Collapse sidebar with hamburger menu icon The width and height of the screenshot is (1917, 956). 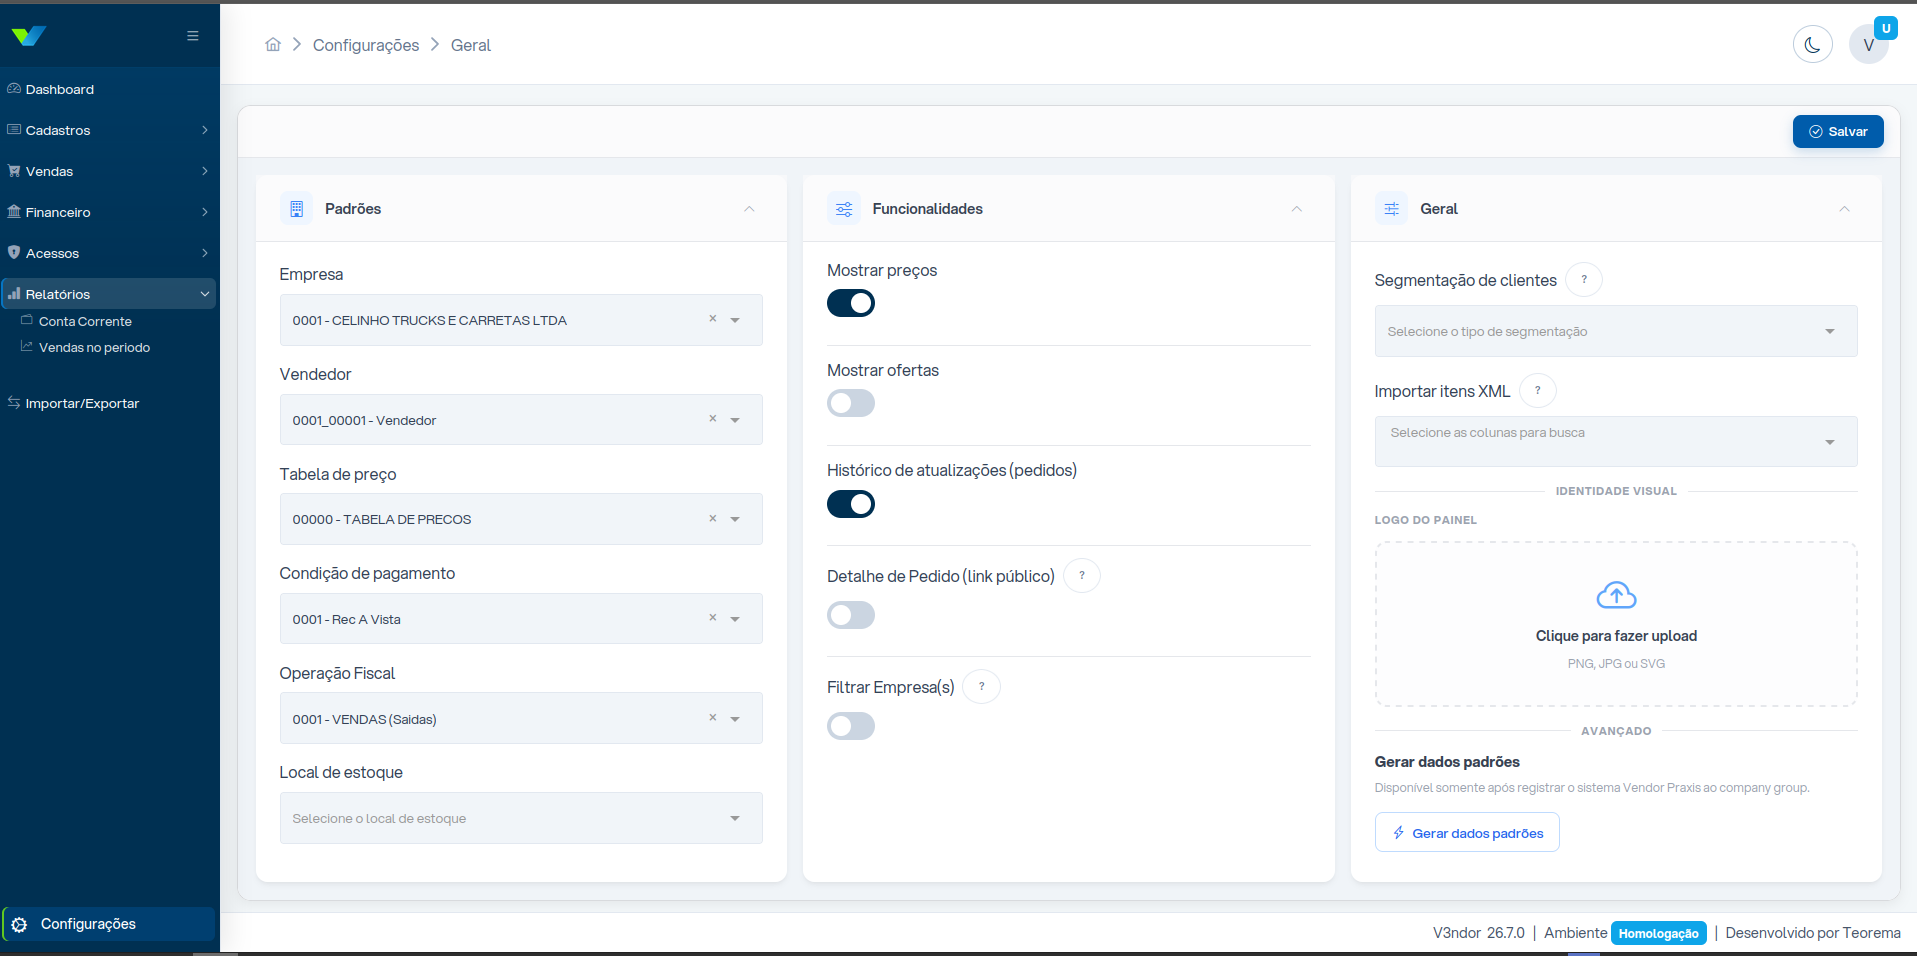[193, 36]
